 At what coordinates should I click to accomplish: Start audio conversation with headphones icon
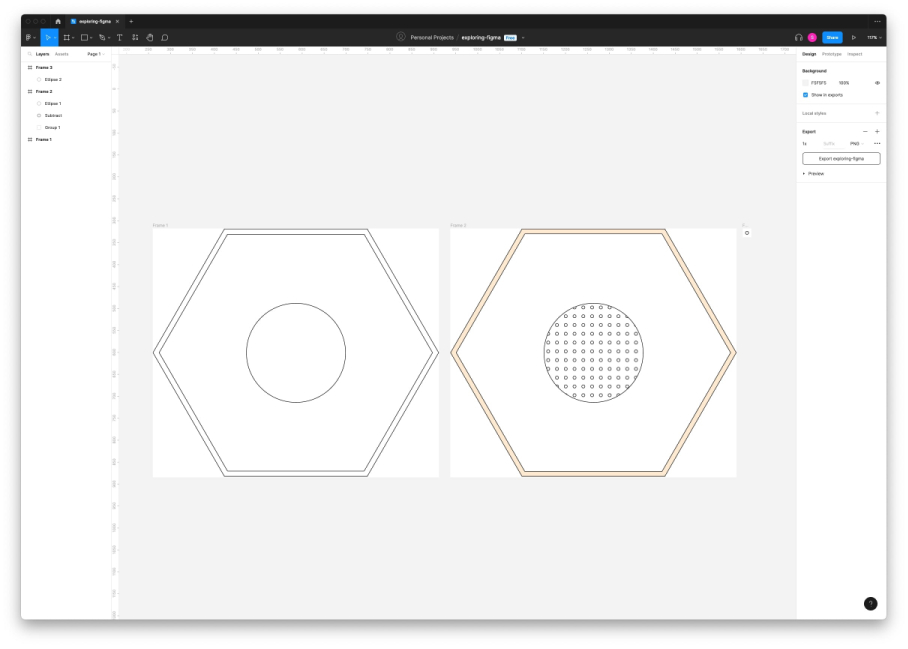pyautogui.click(x=799, y=38)
